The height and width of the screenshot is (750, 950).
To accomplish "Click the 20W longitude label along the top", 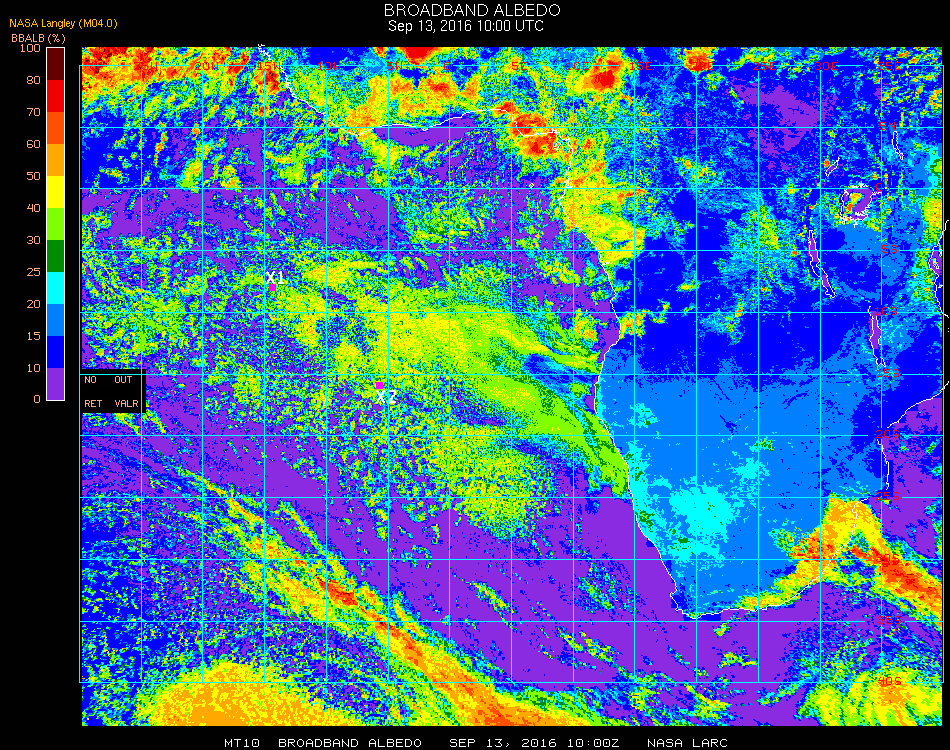I will (x=206, y=66).
